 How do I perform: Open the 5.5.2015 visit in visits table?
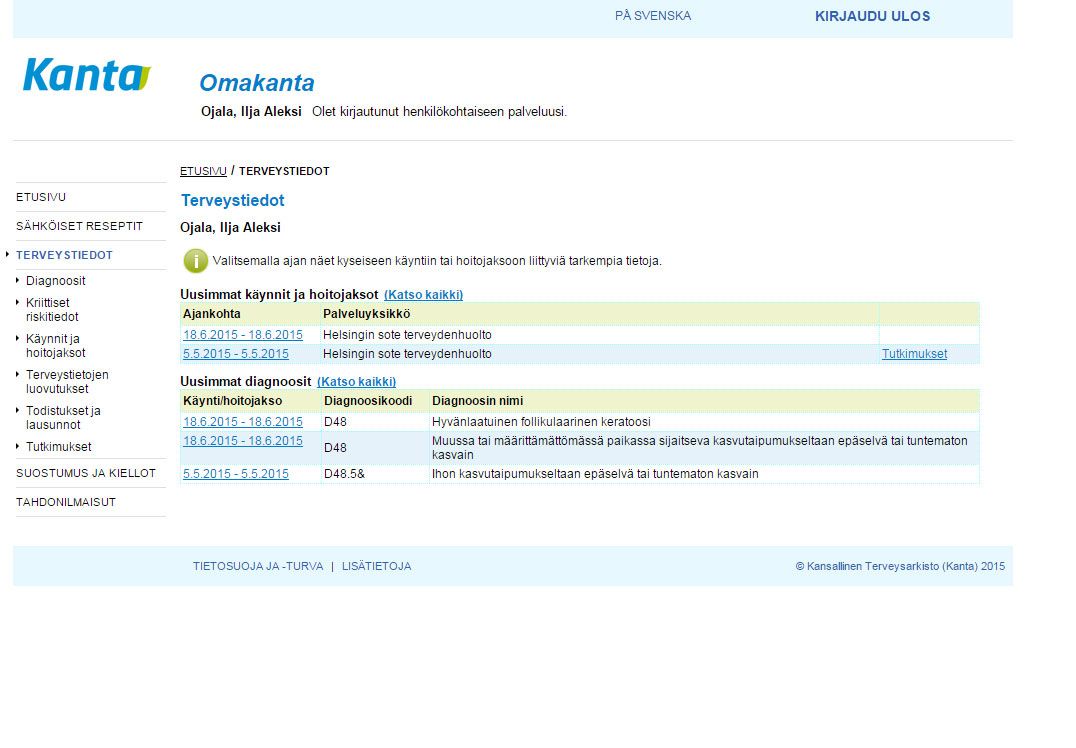(x=236, y=354)
